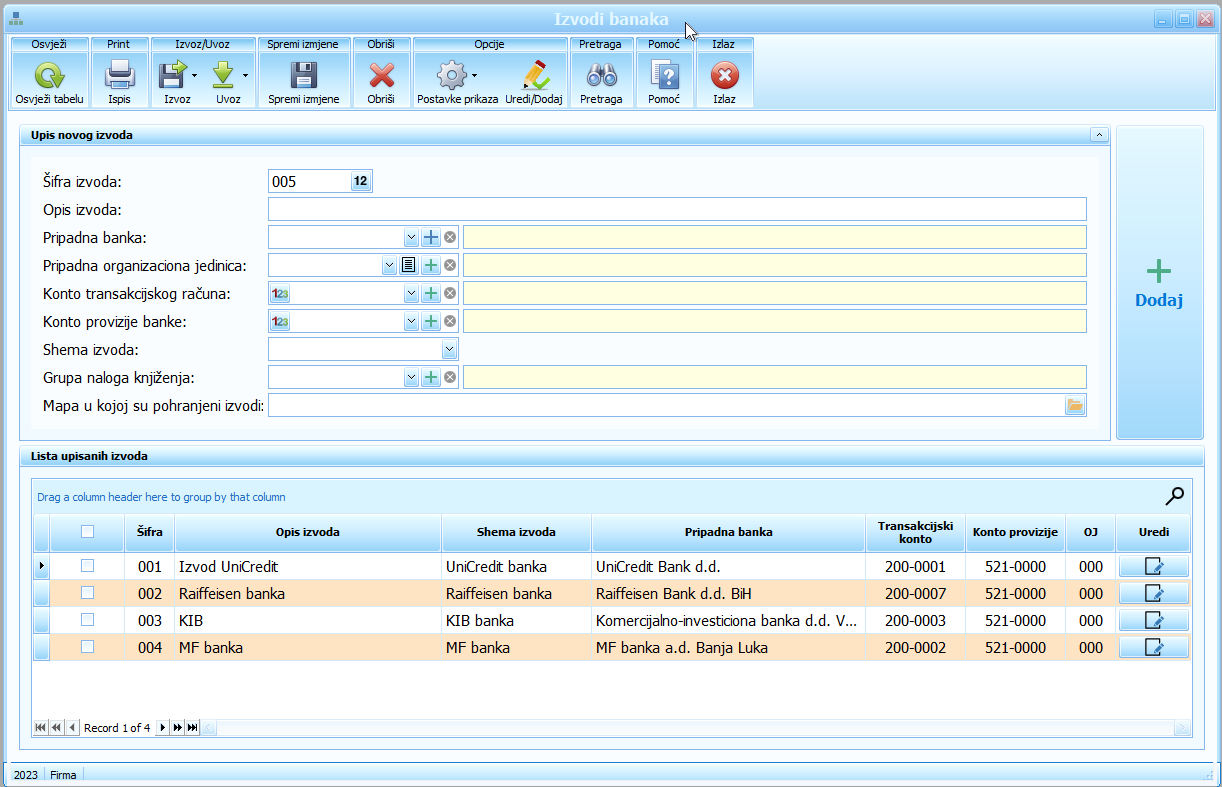This screenshot has width=1222, height=787.
Task: Tick the checkbox for Izvod UniCredit row
Action: (x=88, y=566)
